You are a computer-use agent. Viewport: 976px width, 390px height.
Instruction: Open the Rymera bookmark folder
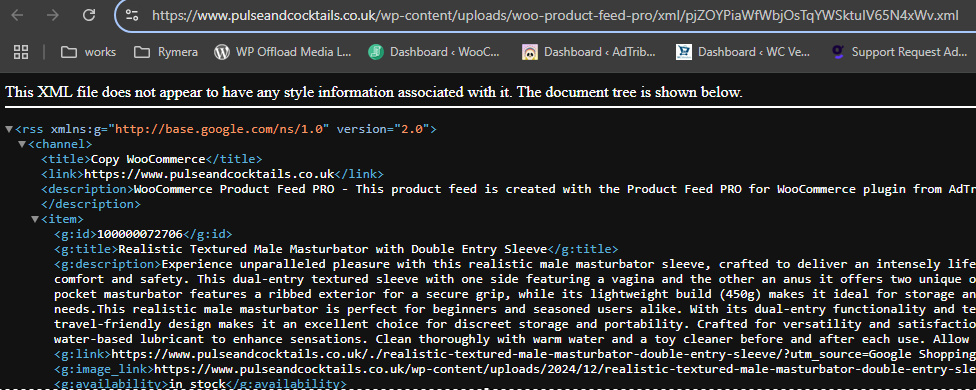click(x=166, y=52)
